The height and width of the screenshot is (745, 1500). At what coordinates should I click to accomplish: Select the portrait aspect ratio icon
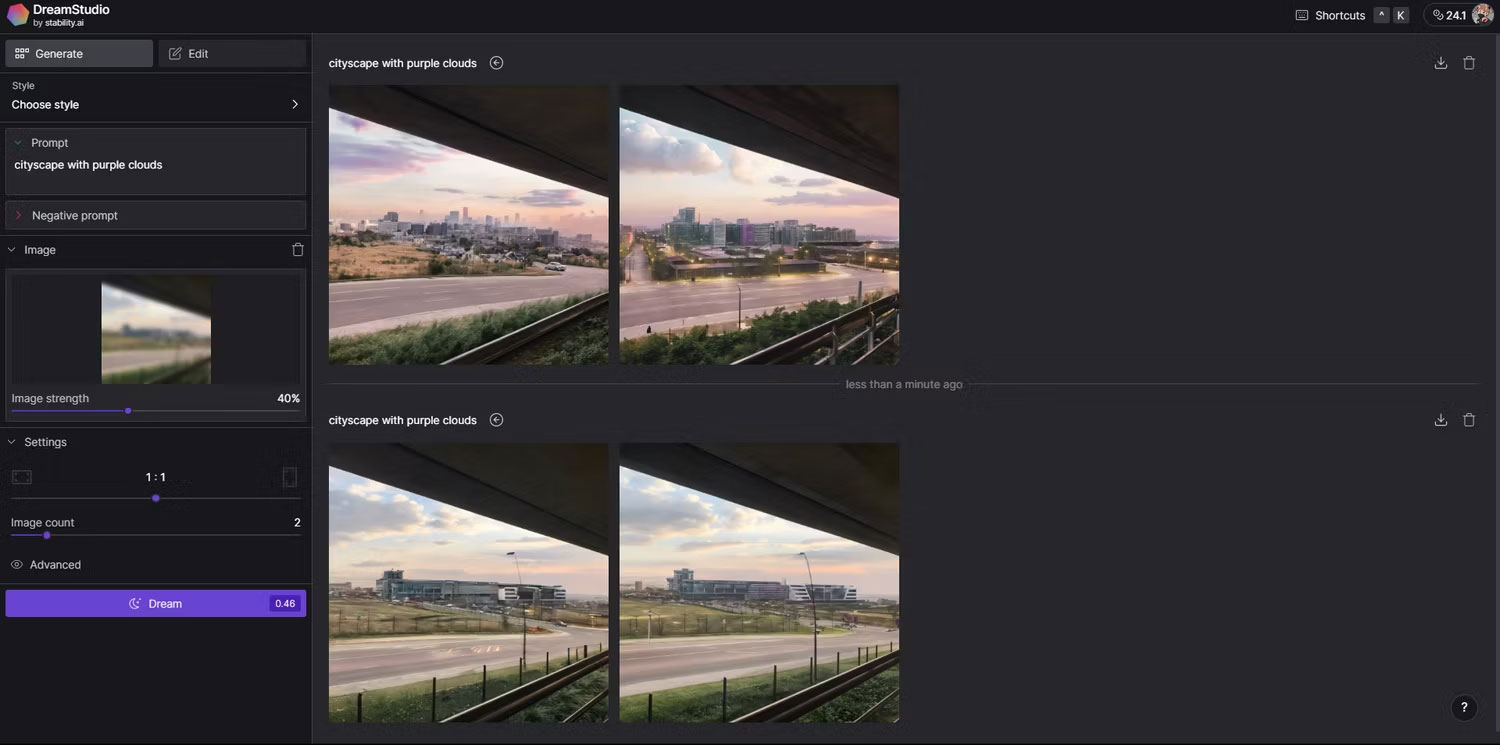pyautogui.click(x=289, y=475)
